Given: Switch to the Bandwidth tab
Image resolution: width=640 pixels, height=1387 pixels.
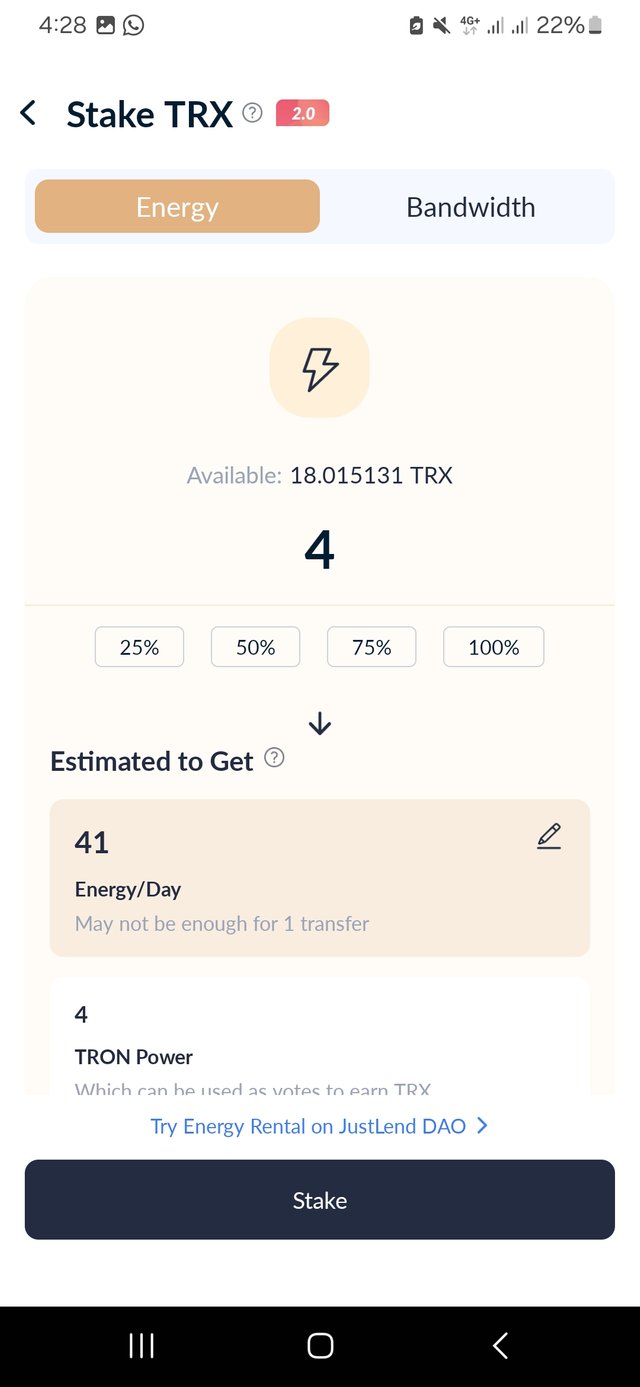Looking at the screenshot, I should [x=470, y=207].
